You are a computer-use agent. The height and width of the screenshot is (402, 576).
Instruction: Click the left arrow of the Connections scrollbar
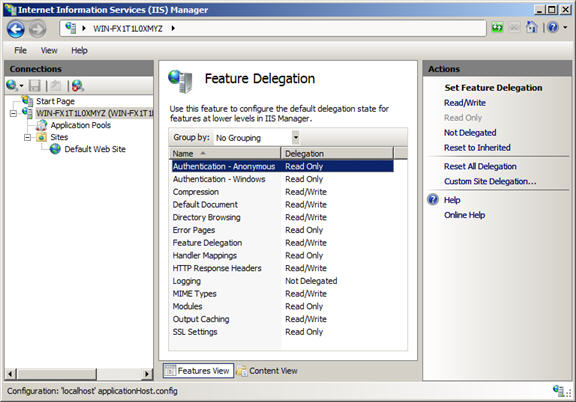pos(10,374)
